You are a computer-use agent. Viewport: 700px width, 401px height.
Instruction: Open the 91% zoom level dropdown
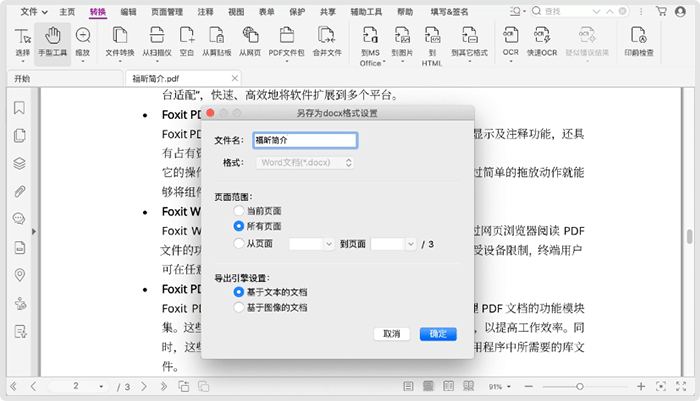point(500,387)
